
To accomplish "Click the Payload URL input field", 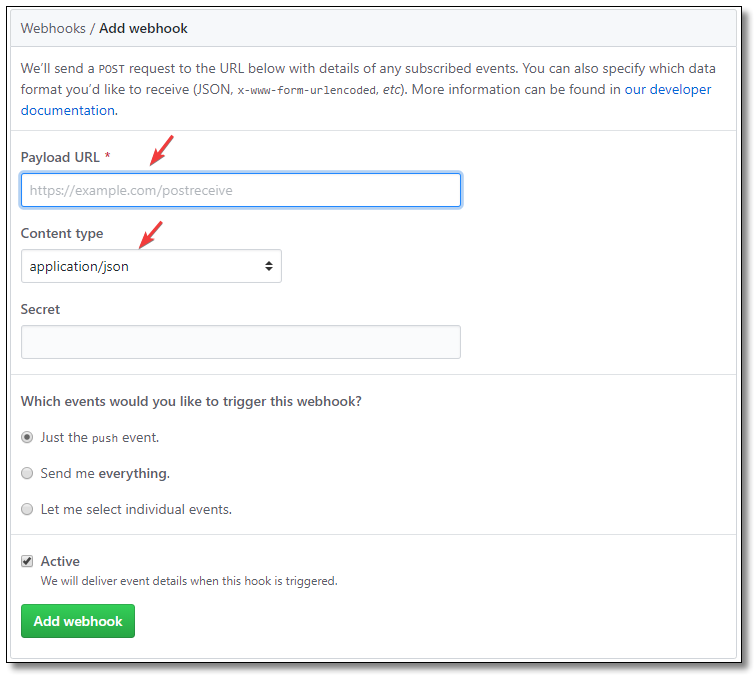I will click(240, 190).
